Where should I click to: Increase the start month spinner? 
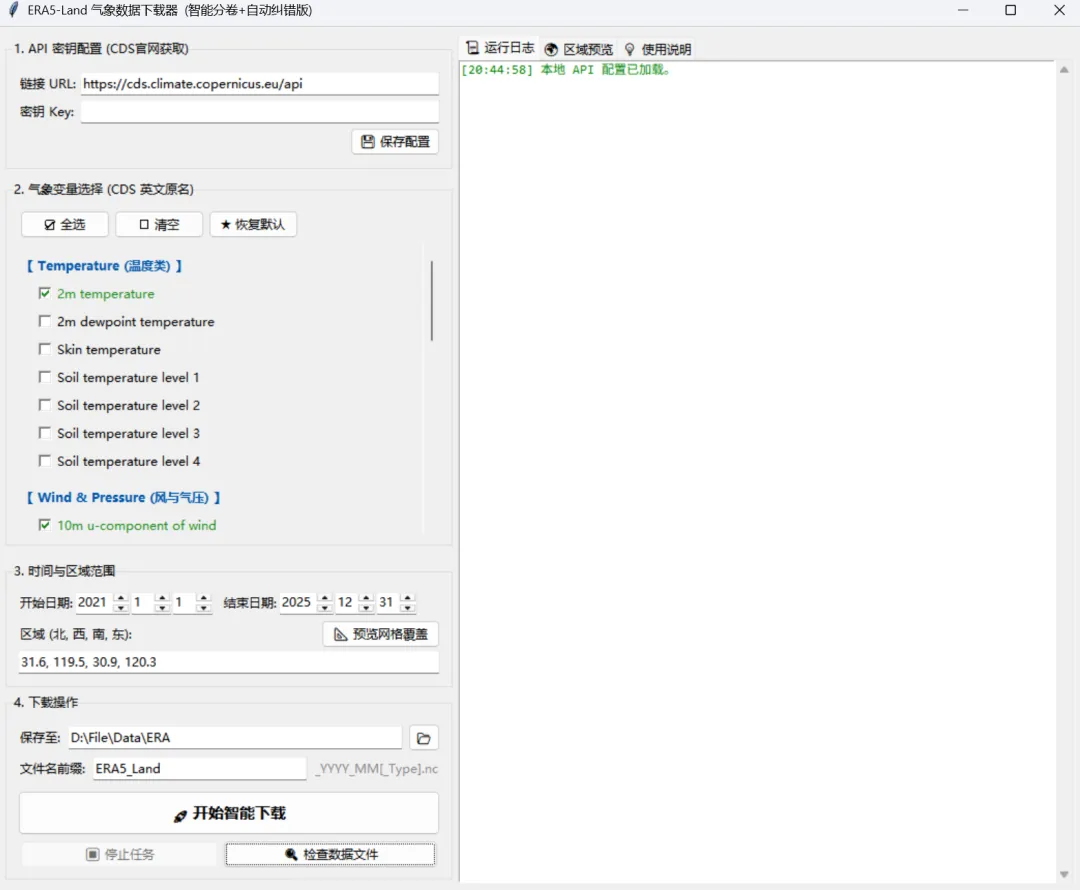162,598
